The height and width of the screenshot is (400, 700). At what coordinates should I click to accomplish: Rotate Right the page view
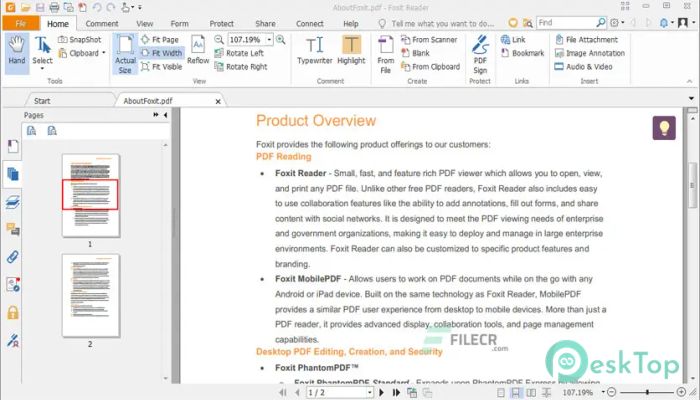(x=241, y=67)
